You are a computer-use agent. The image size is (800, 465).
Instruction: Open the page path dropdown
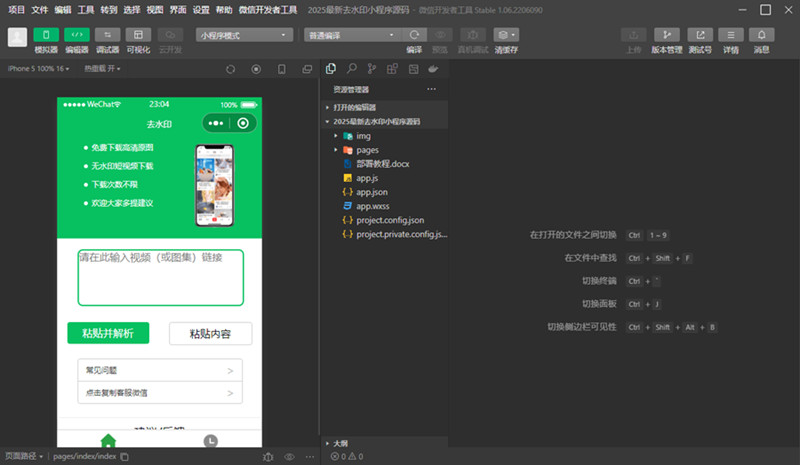tap(24, 456)
